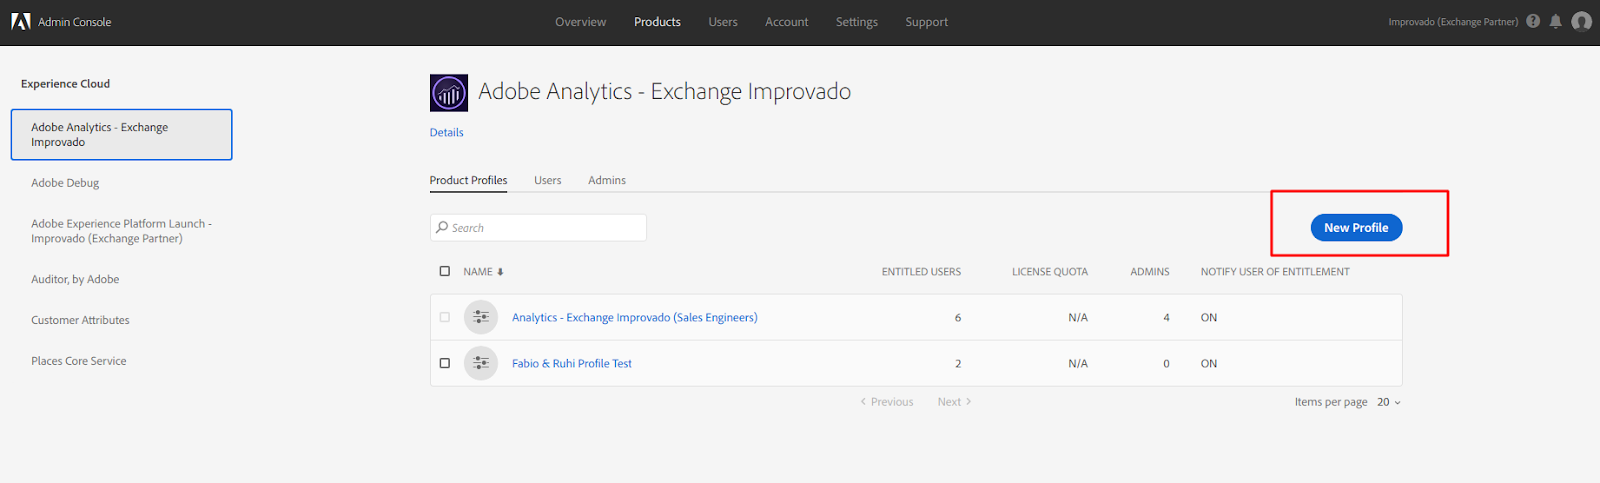The height and width of the screenshot is (483, 1600).
Task: Open the notifications bell icon
Action: (x=1556, y=21)
